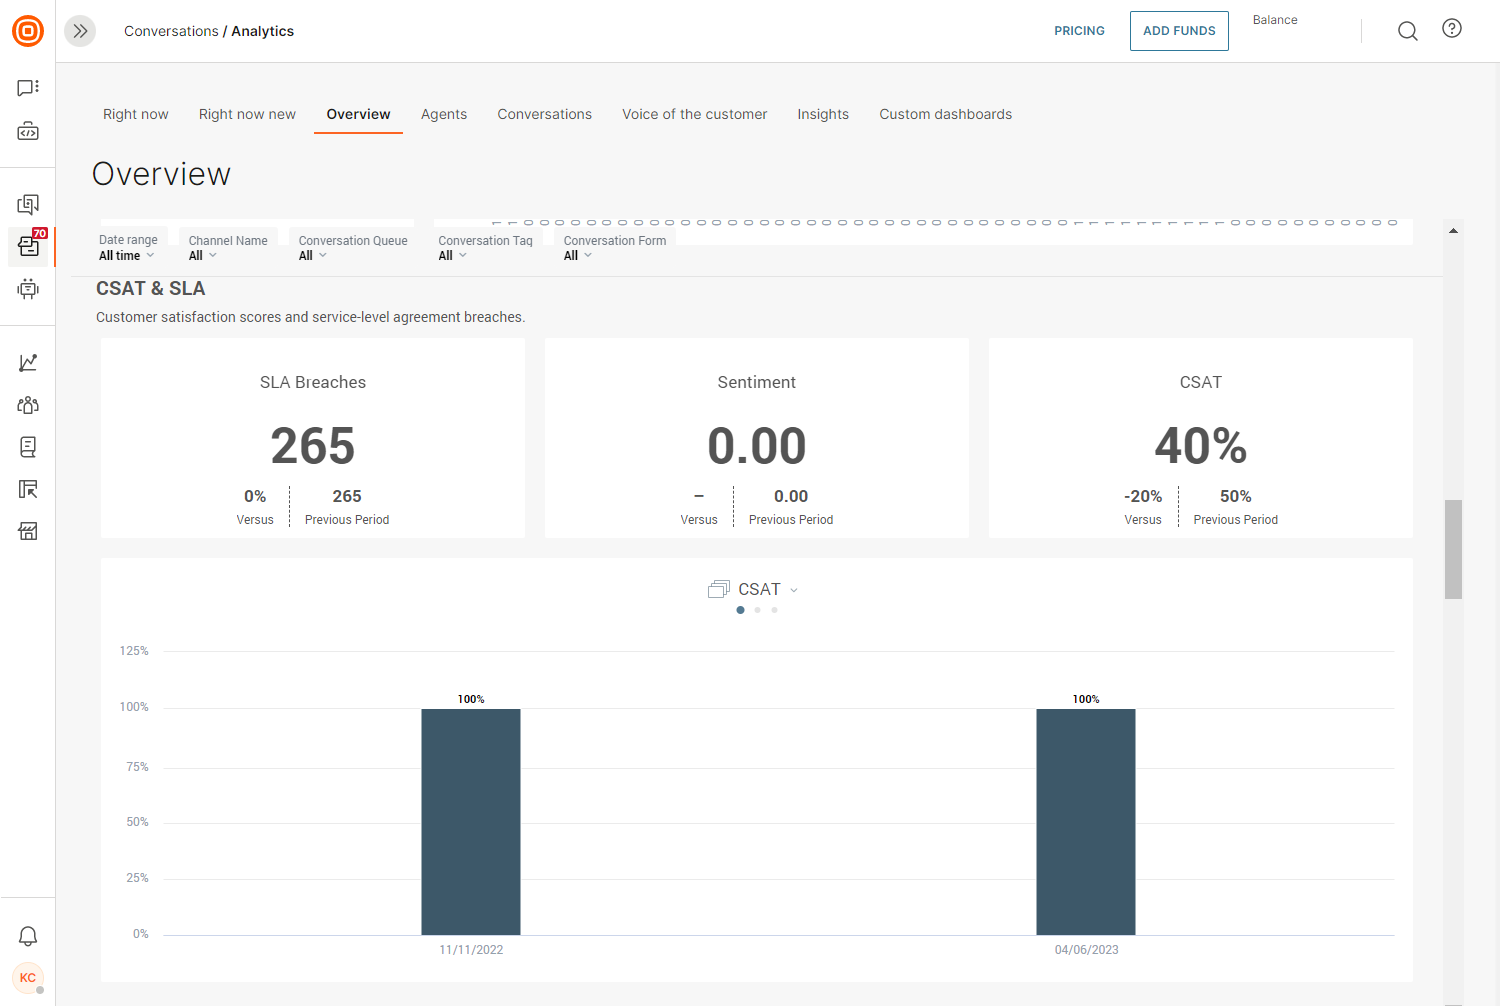Open the help question mark icon
Viewport: 1500px width, 1006px height.
point(1452,28)
